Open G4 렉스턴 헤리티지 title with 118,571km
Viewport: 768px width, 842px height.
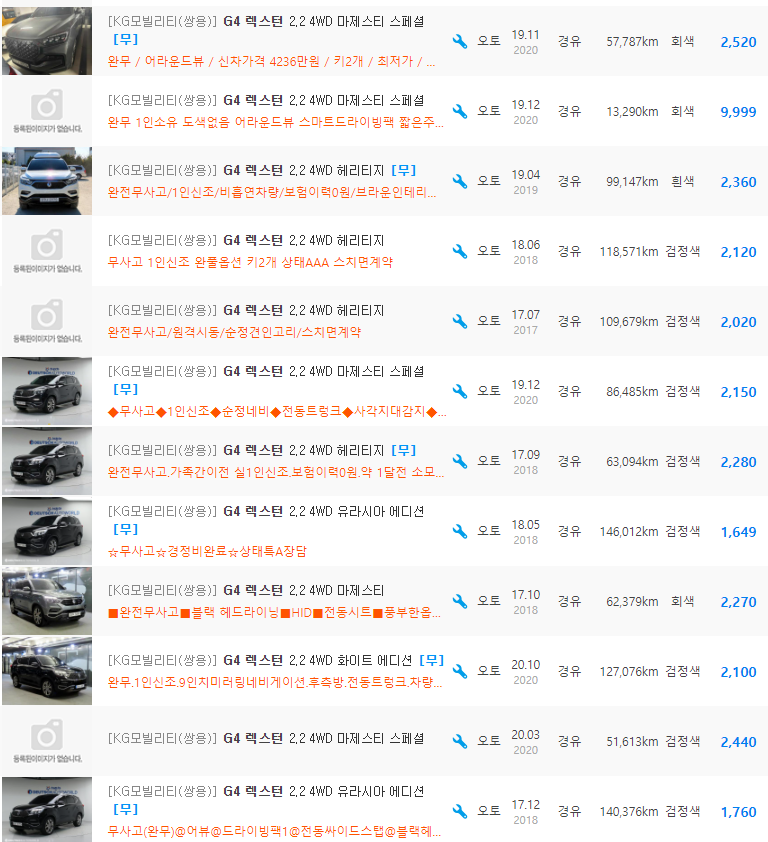coord(246,240)
